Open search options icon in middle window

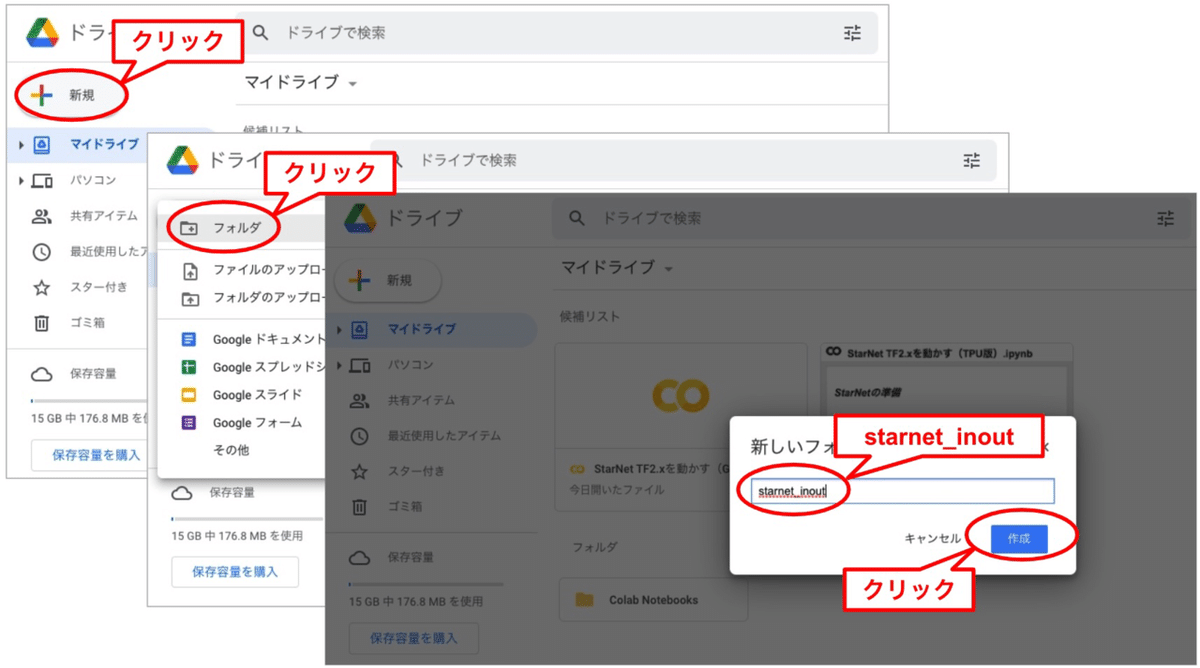tap(972, 160)
